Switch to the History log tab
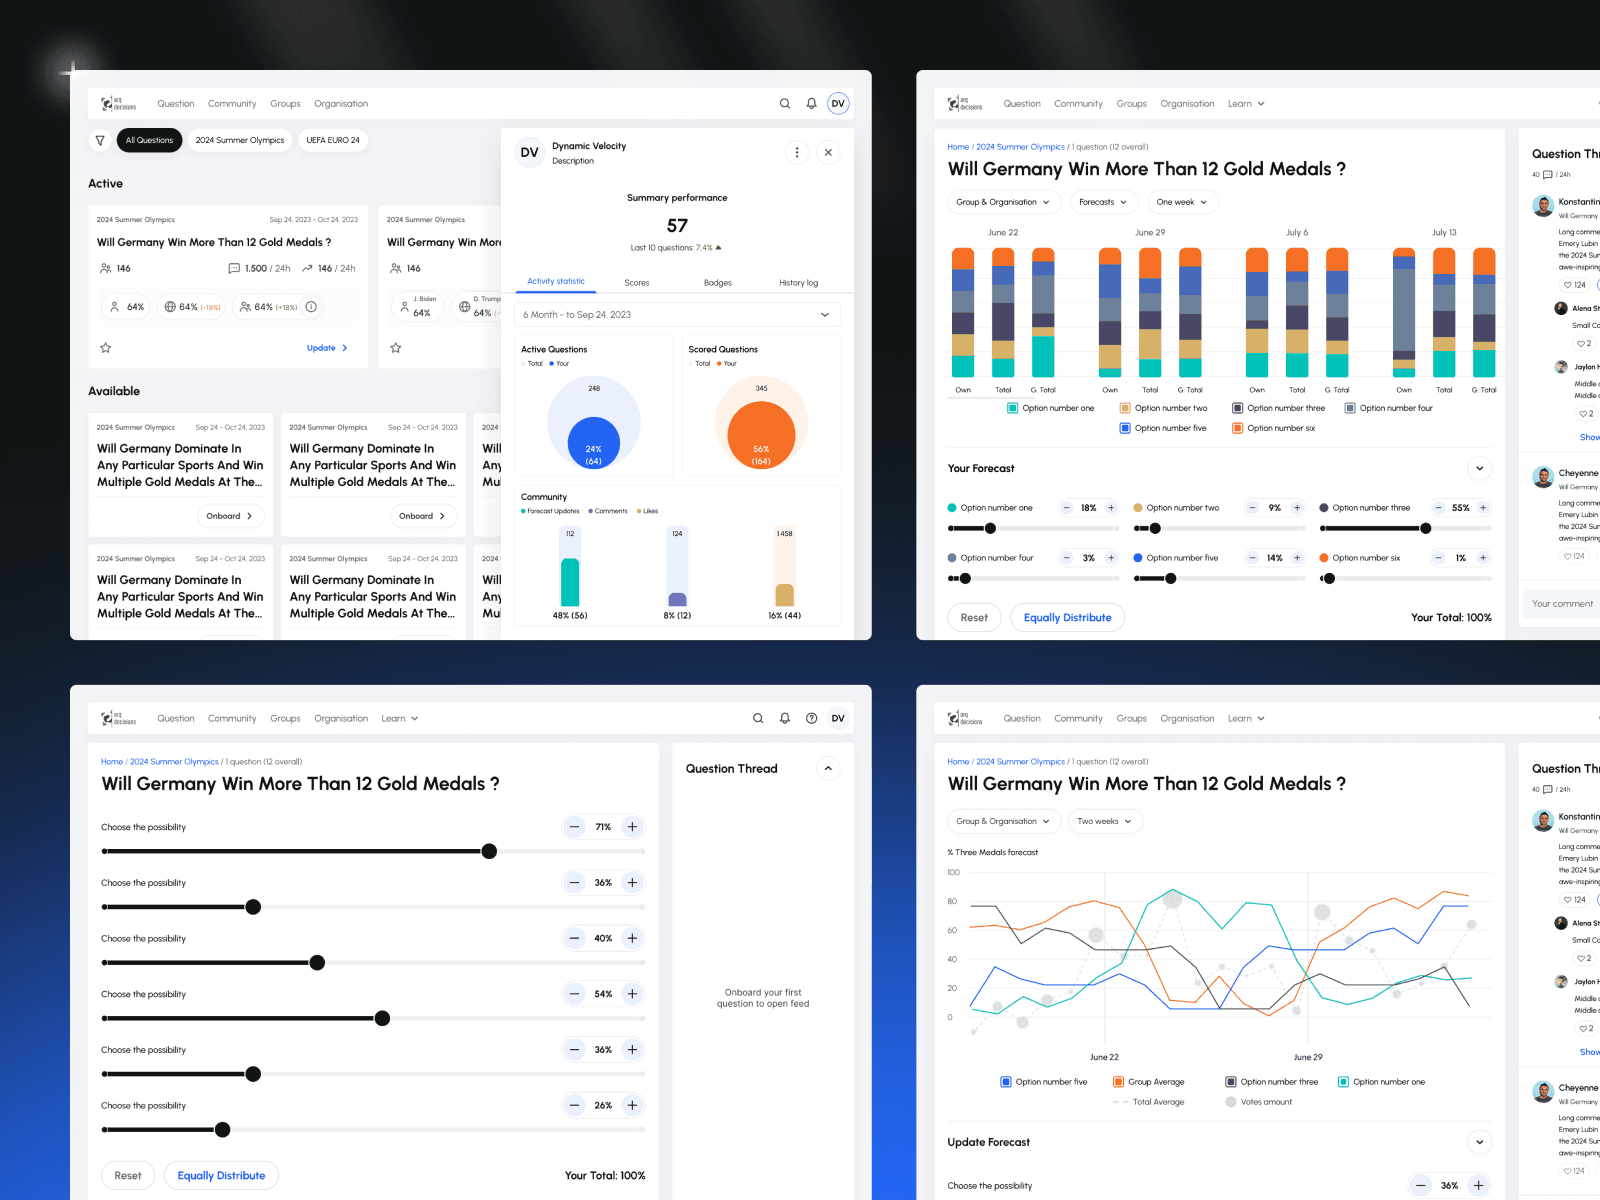Viewport: 1600px width, 1200px height. point(799,283)
